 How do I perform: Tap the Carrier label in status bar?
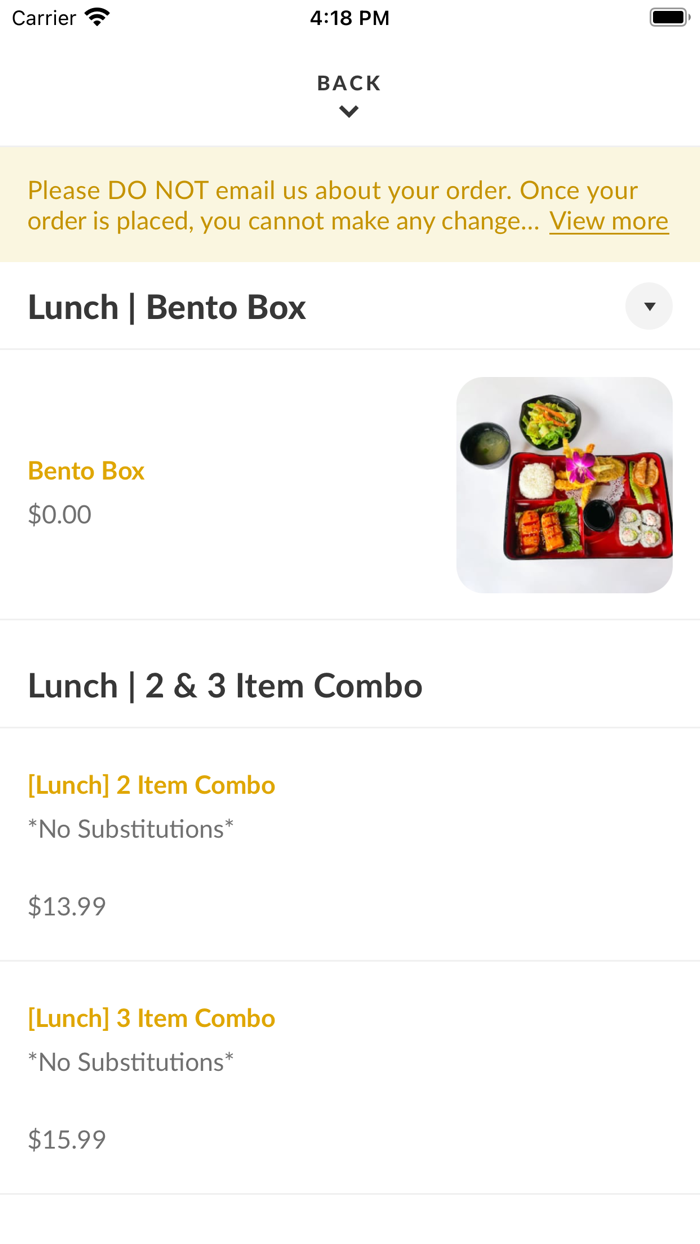pos(44,18)
